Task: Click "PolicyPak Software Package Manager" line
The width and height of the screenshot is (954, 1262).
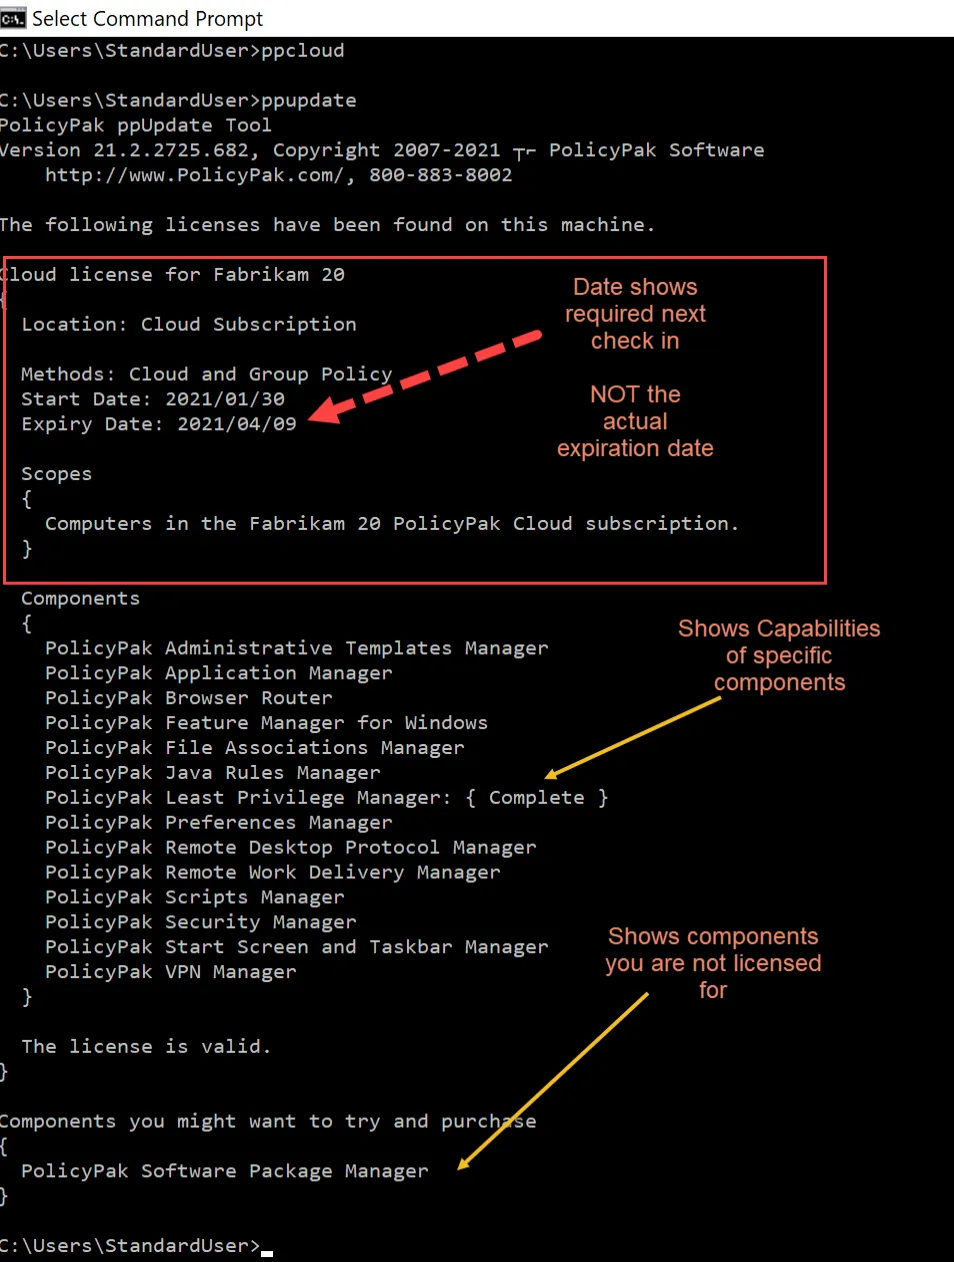Action: point(224,1171)
